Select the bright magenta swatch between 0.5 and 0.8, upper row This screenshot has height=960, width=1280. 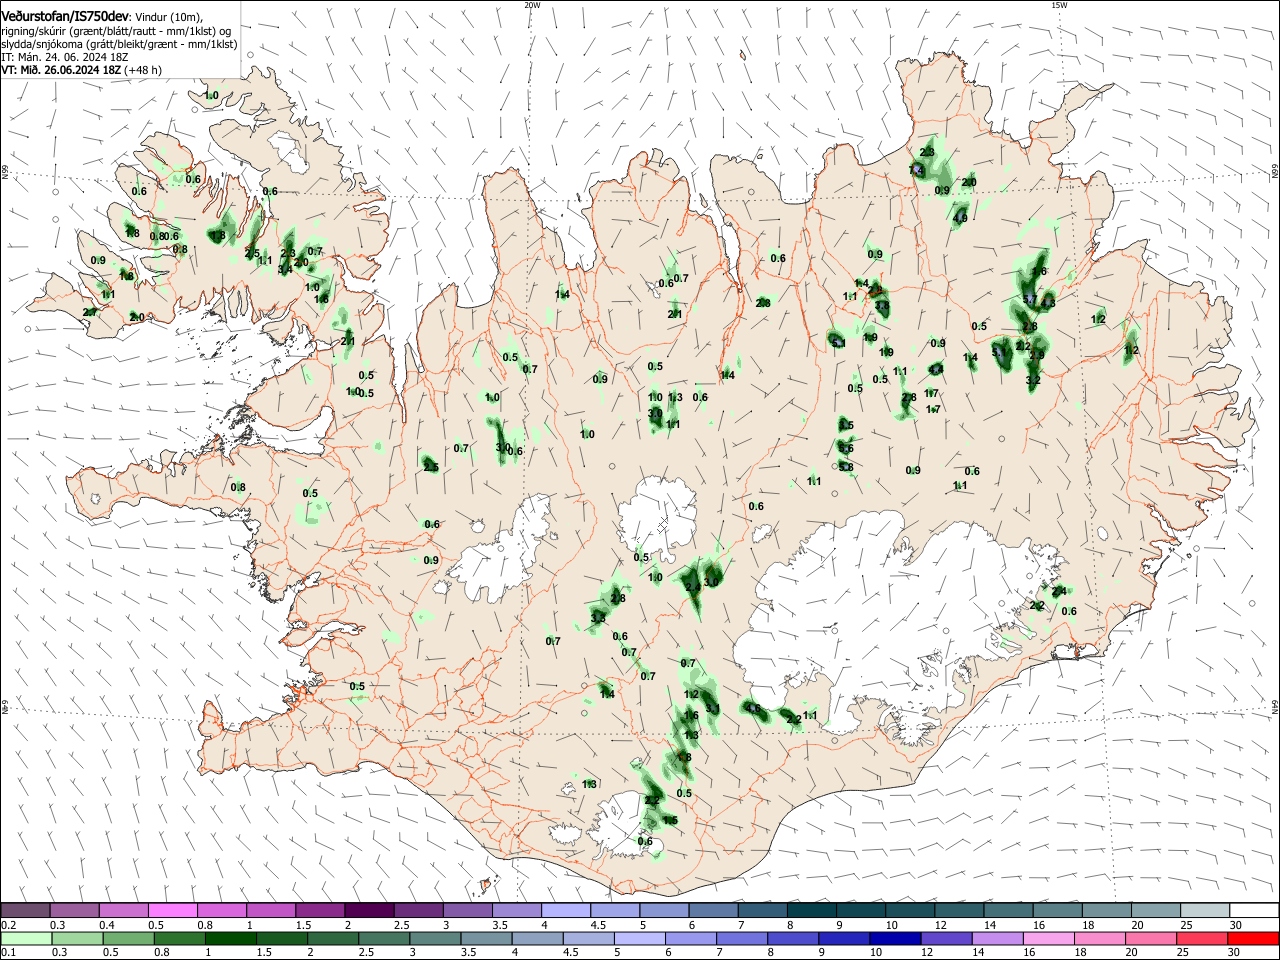[x=172, y=911]
